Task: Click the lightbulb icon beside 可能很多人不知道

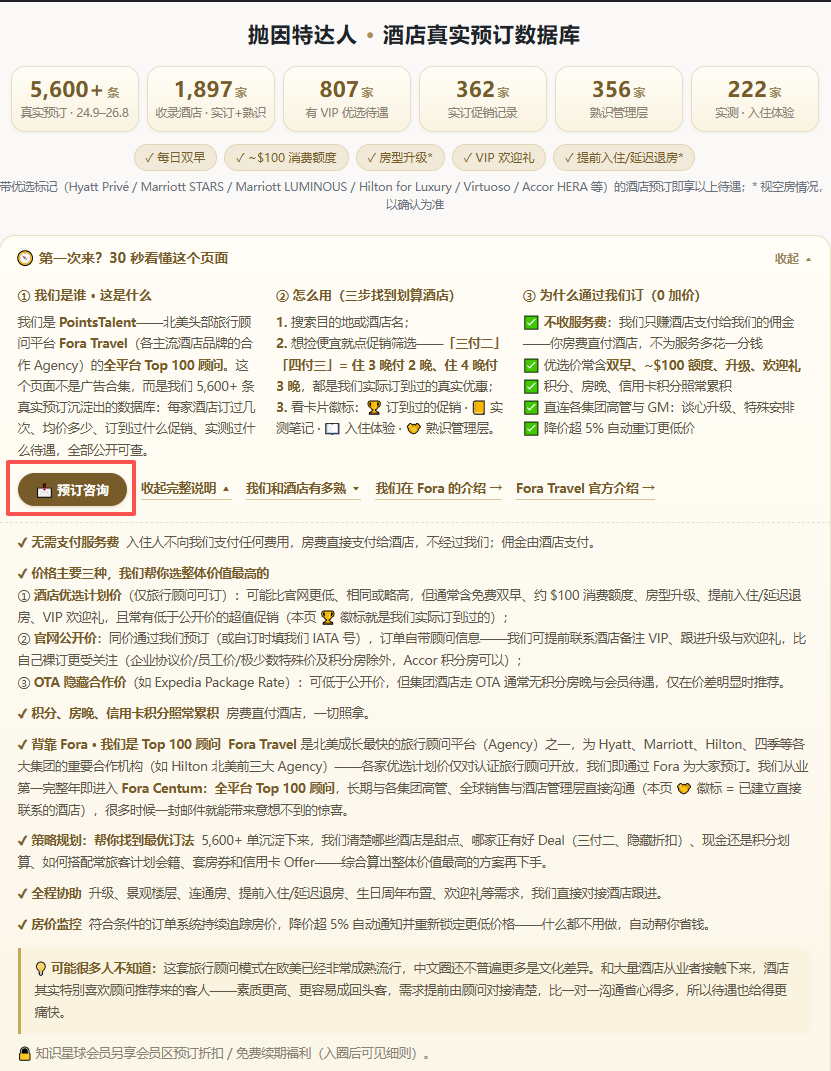Action: click(x=41, y=969)
